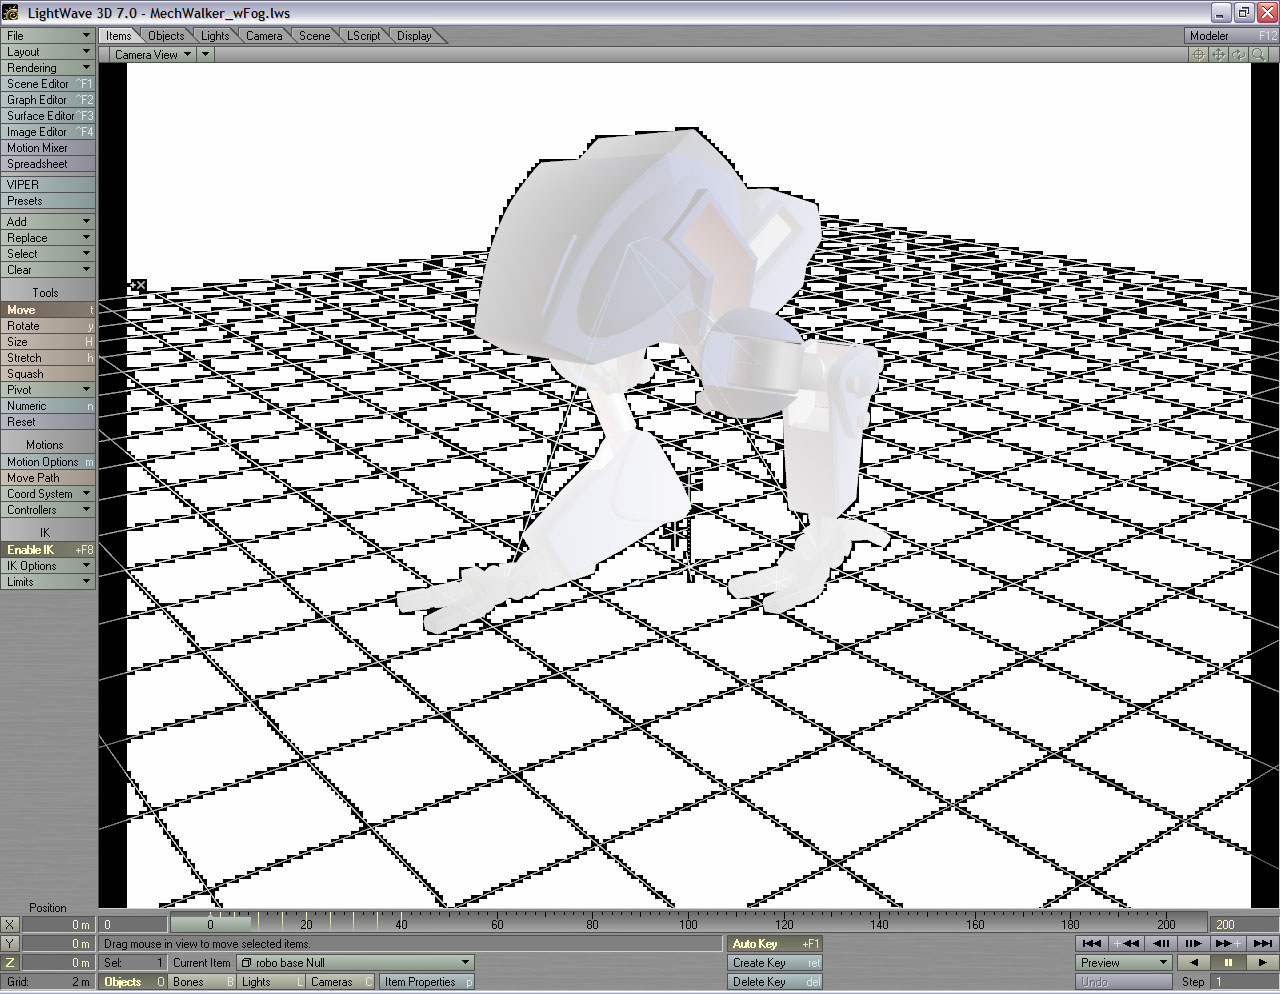Click the Delete Key button
This screenshot has height=994, width=1280.
[x=776, y=982]
